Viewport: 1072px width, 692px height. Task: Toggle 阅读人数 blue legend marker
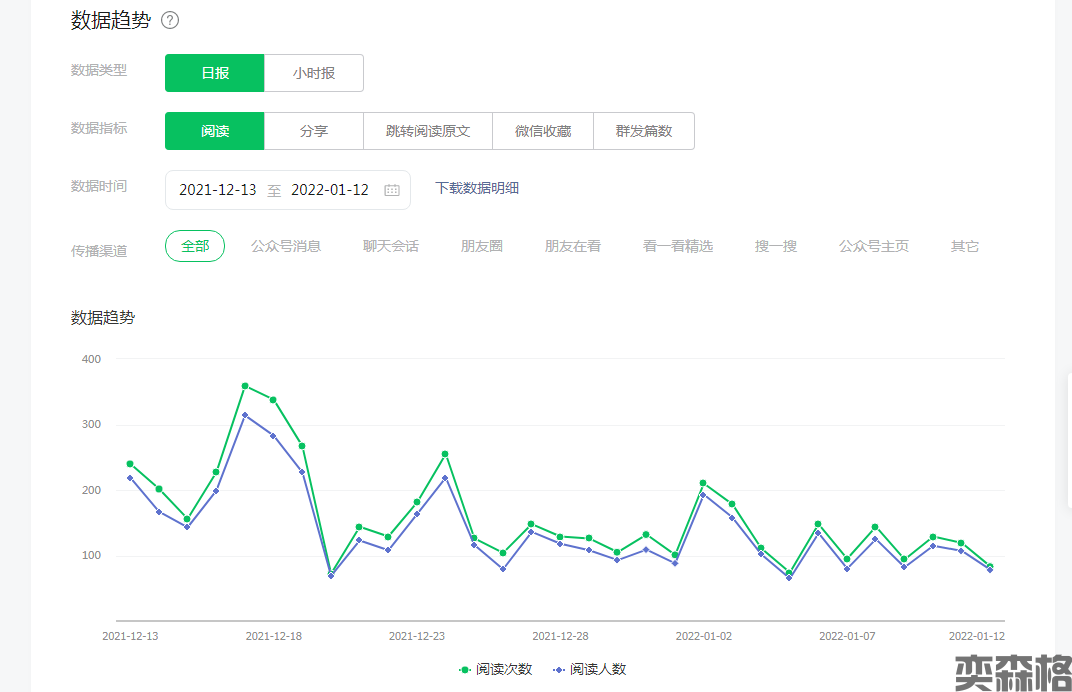coord(558,669)
